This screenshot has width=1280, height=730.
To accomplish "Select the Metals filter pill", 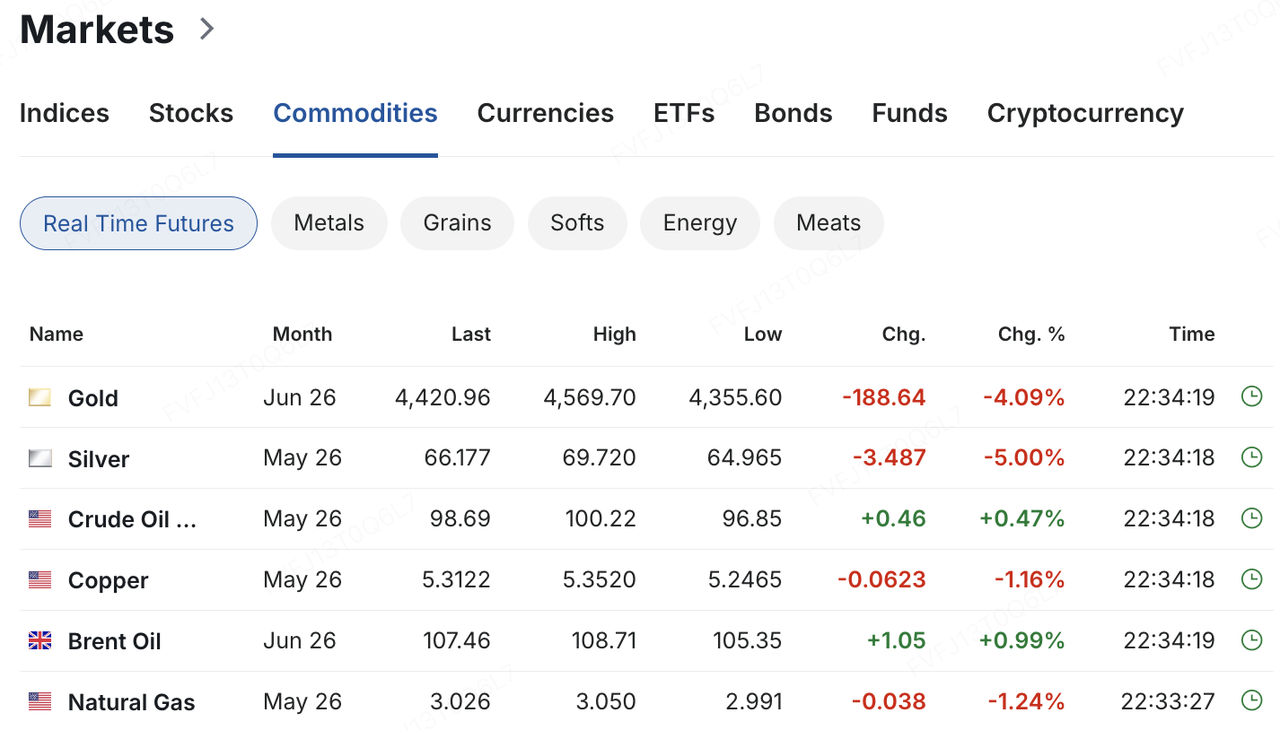I will pos(329,223).
